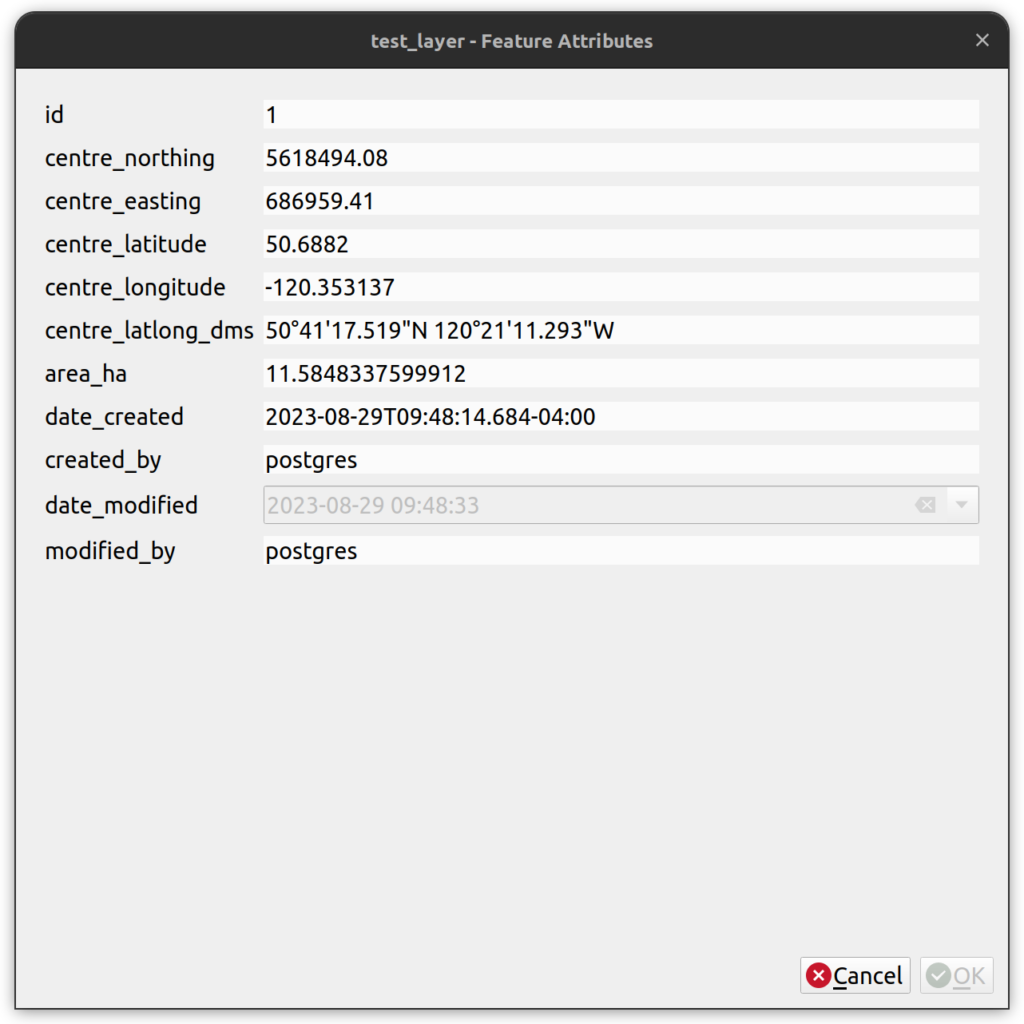Click the date_modified datetime text box
1024x1024 pixels.
tap(580, 505)
